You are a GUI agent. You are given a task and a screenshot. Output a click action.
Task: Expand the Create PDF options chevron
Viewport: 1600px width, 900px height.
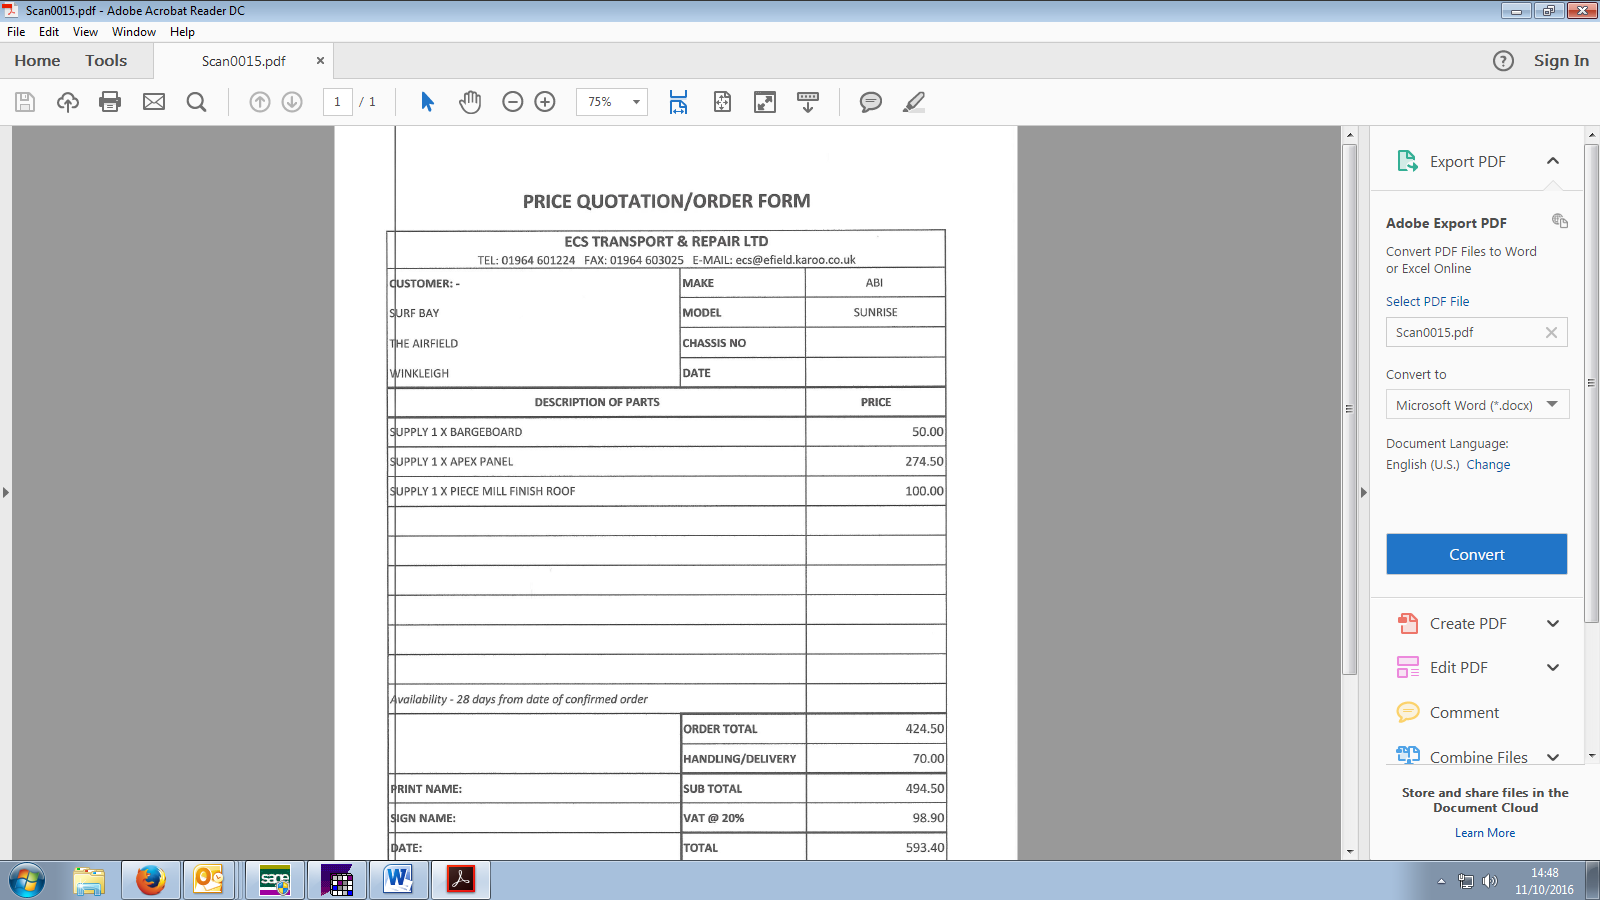[1553, 623]
